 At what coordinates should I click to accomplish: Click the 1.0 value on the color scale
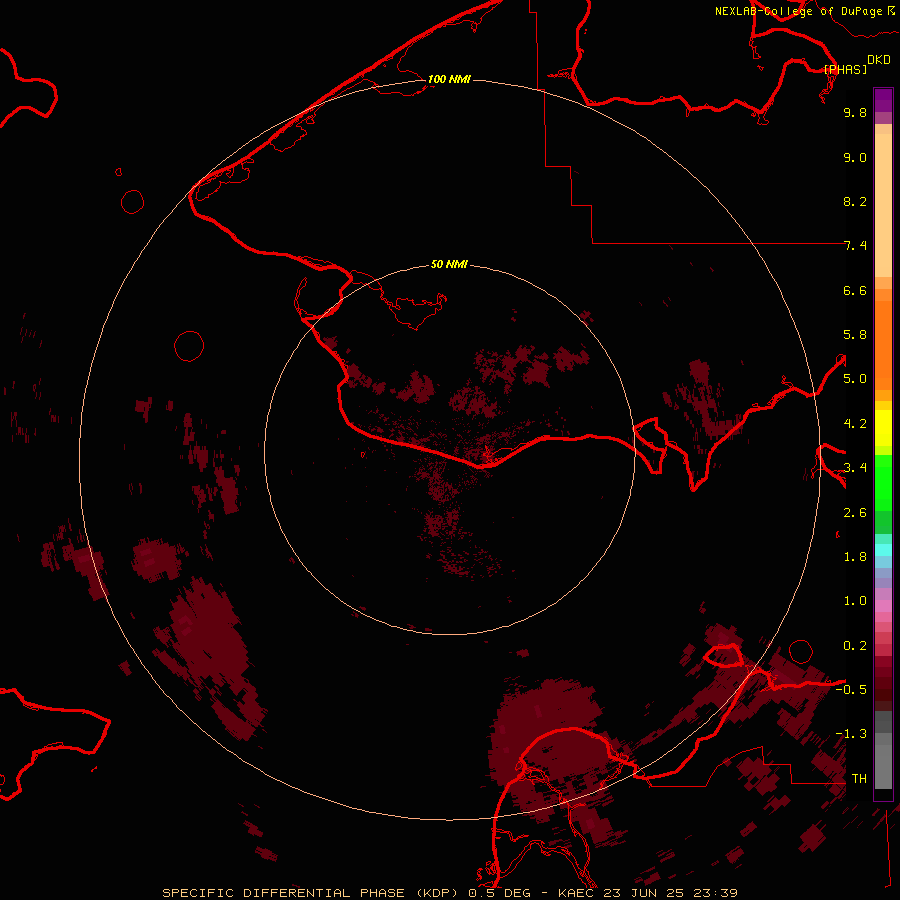pos(855,601)
